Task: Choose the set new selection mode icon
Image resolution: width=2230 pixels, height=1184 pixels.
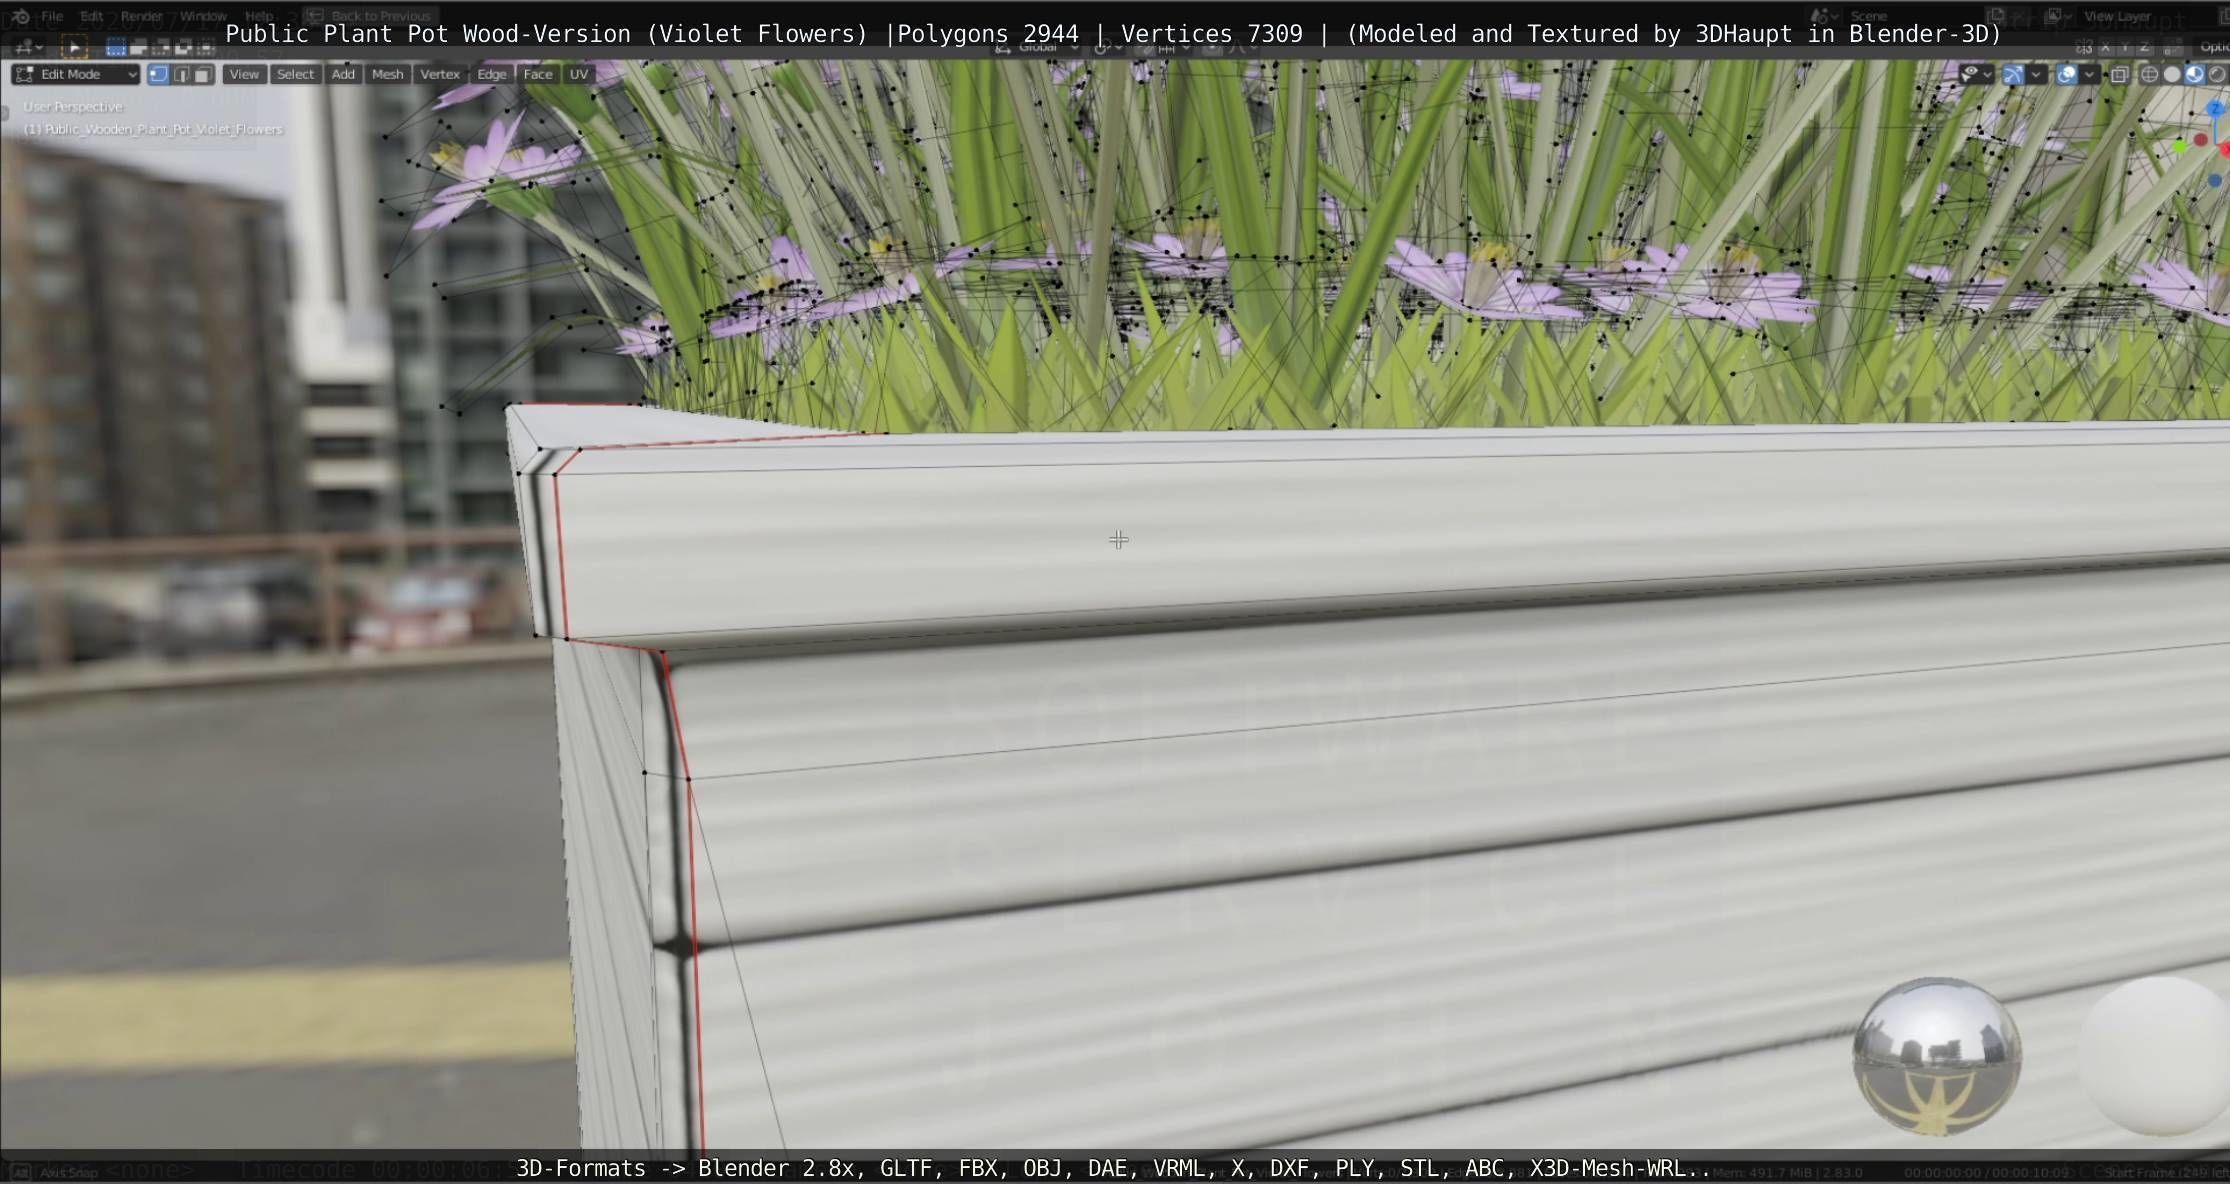Action: click(x=116, y=47)
